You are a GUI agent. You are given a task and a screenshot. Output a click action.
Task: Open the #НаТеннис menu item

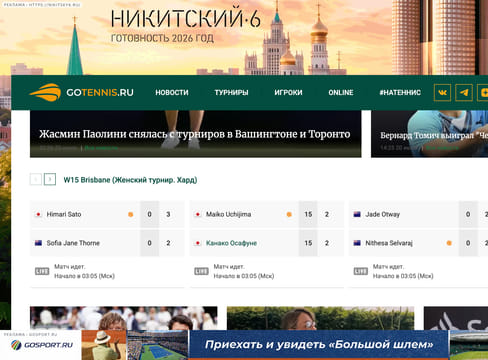coord(400,92)
